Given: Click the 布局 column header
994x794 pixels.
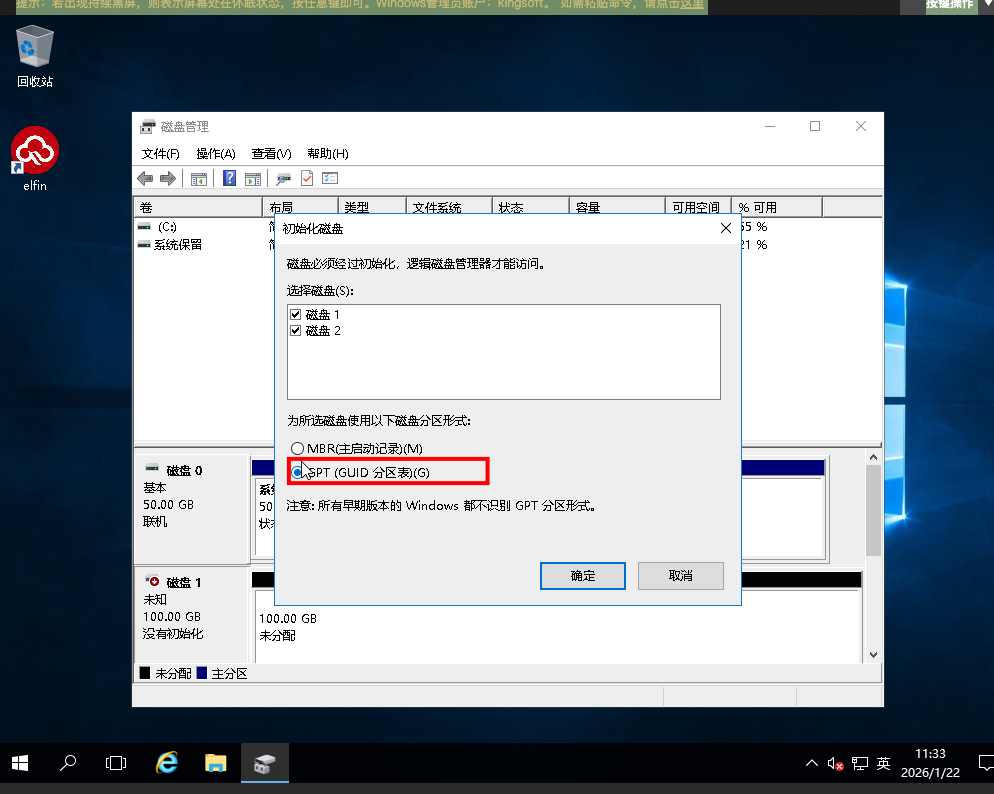Looking at the screenshot, I should pyautogui.click(x=300, y=207).
